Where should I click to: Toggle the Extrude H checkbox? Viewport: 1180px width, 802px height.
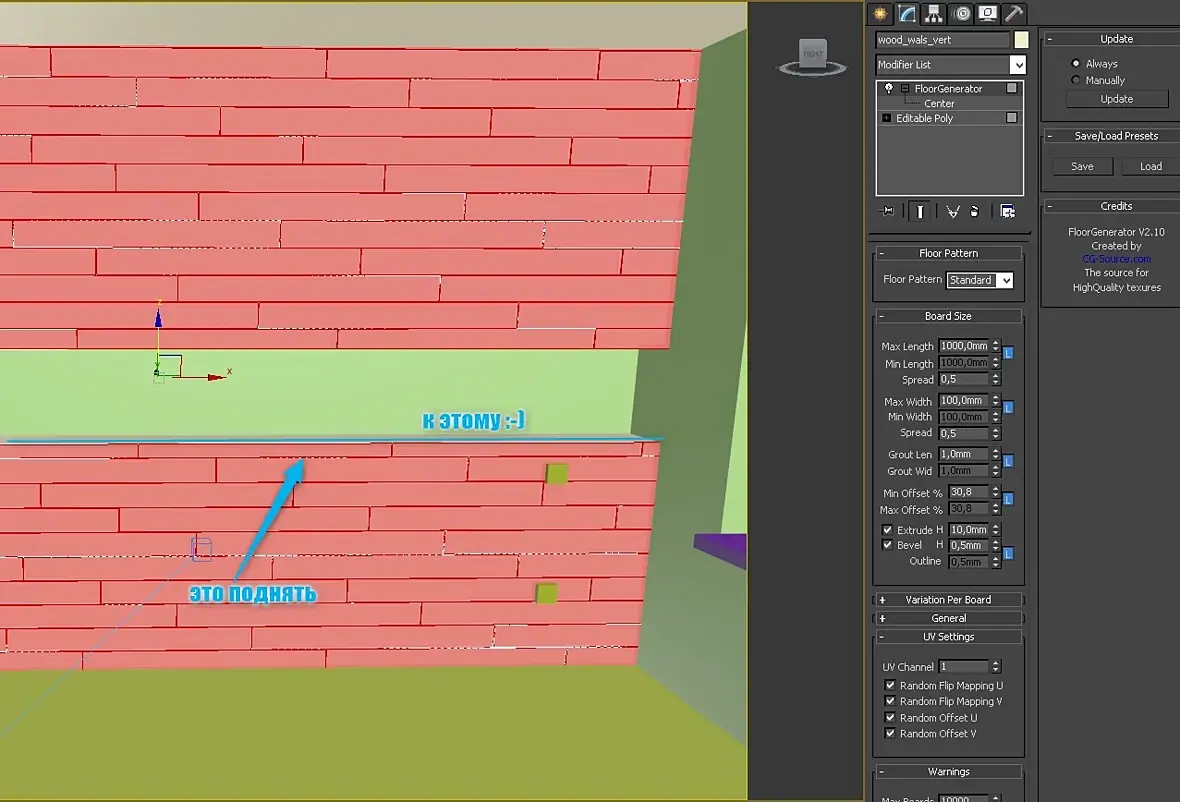887,530
